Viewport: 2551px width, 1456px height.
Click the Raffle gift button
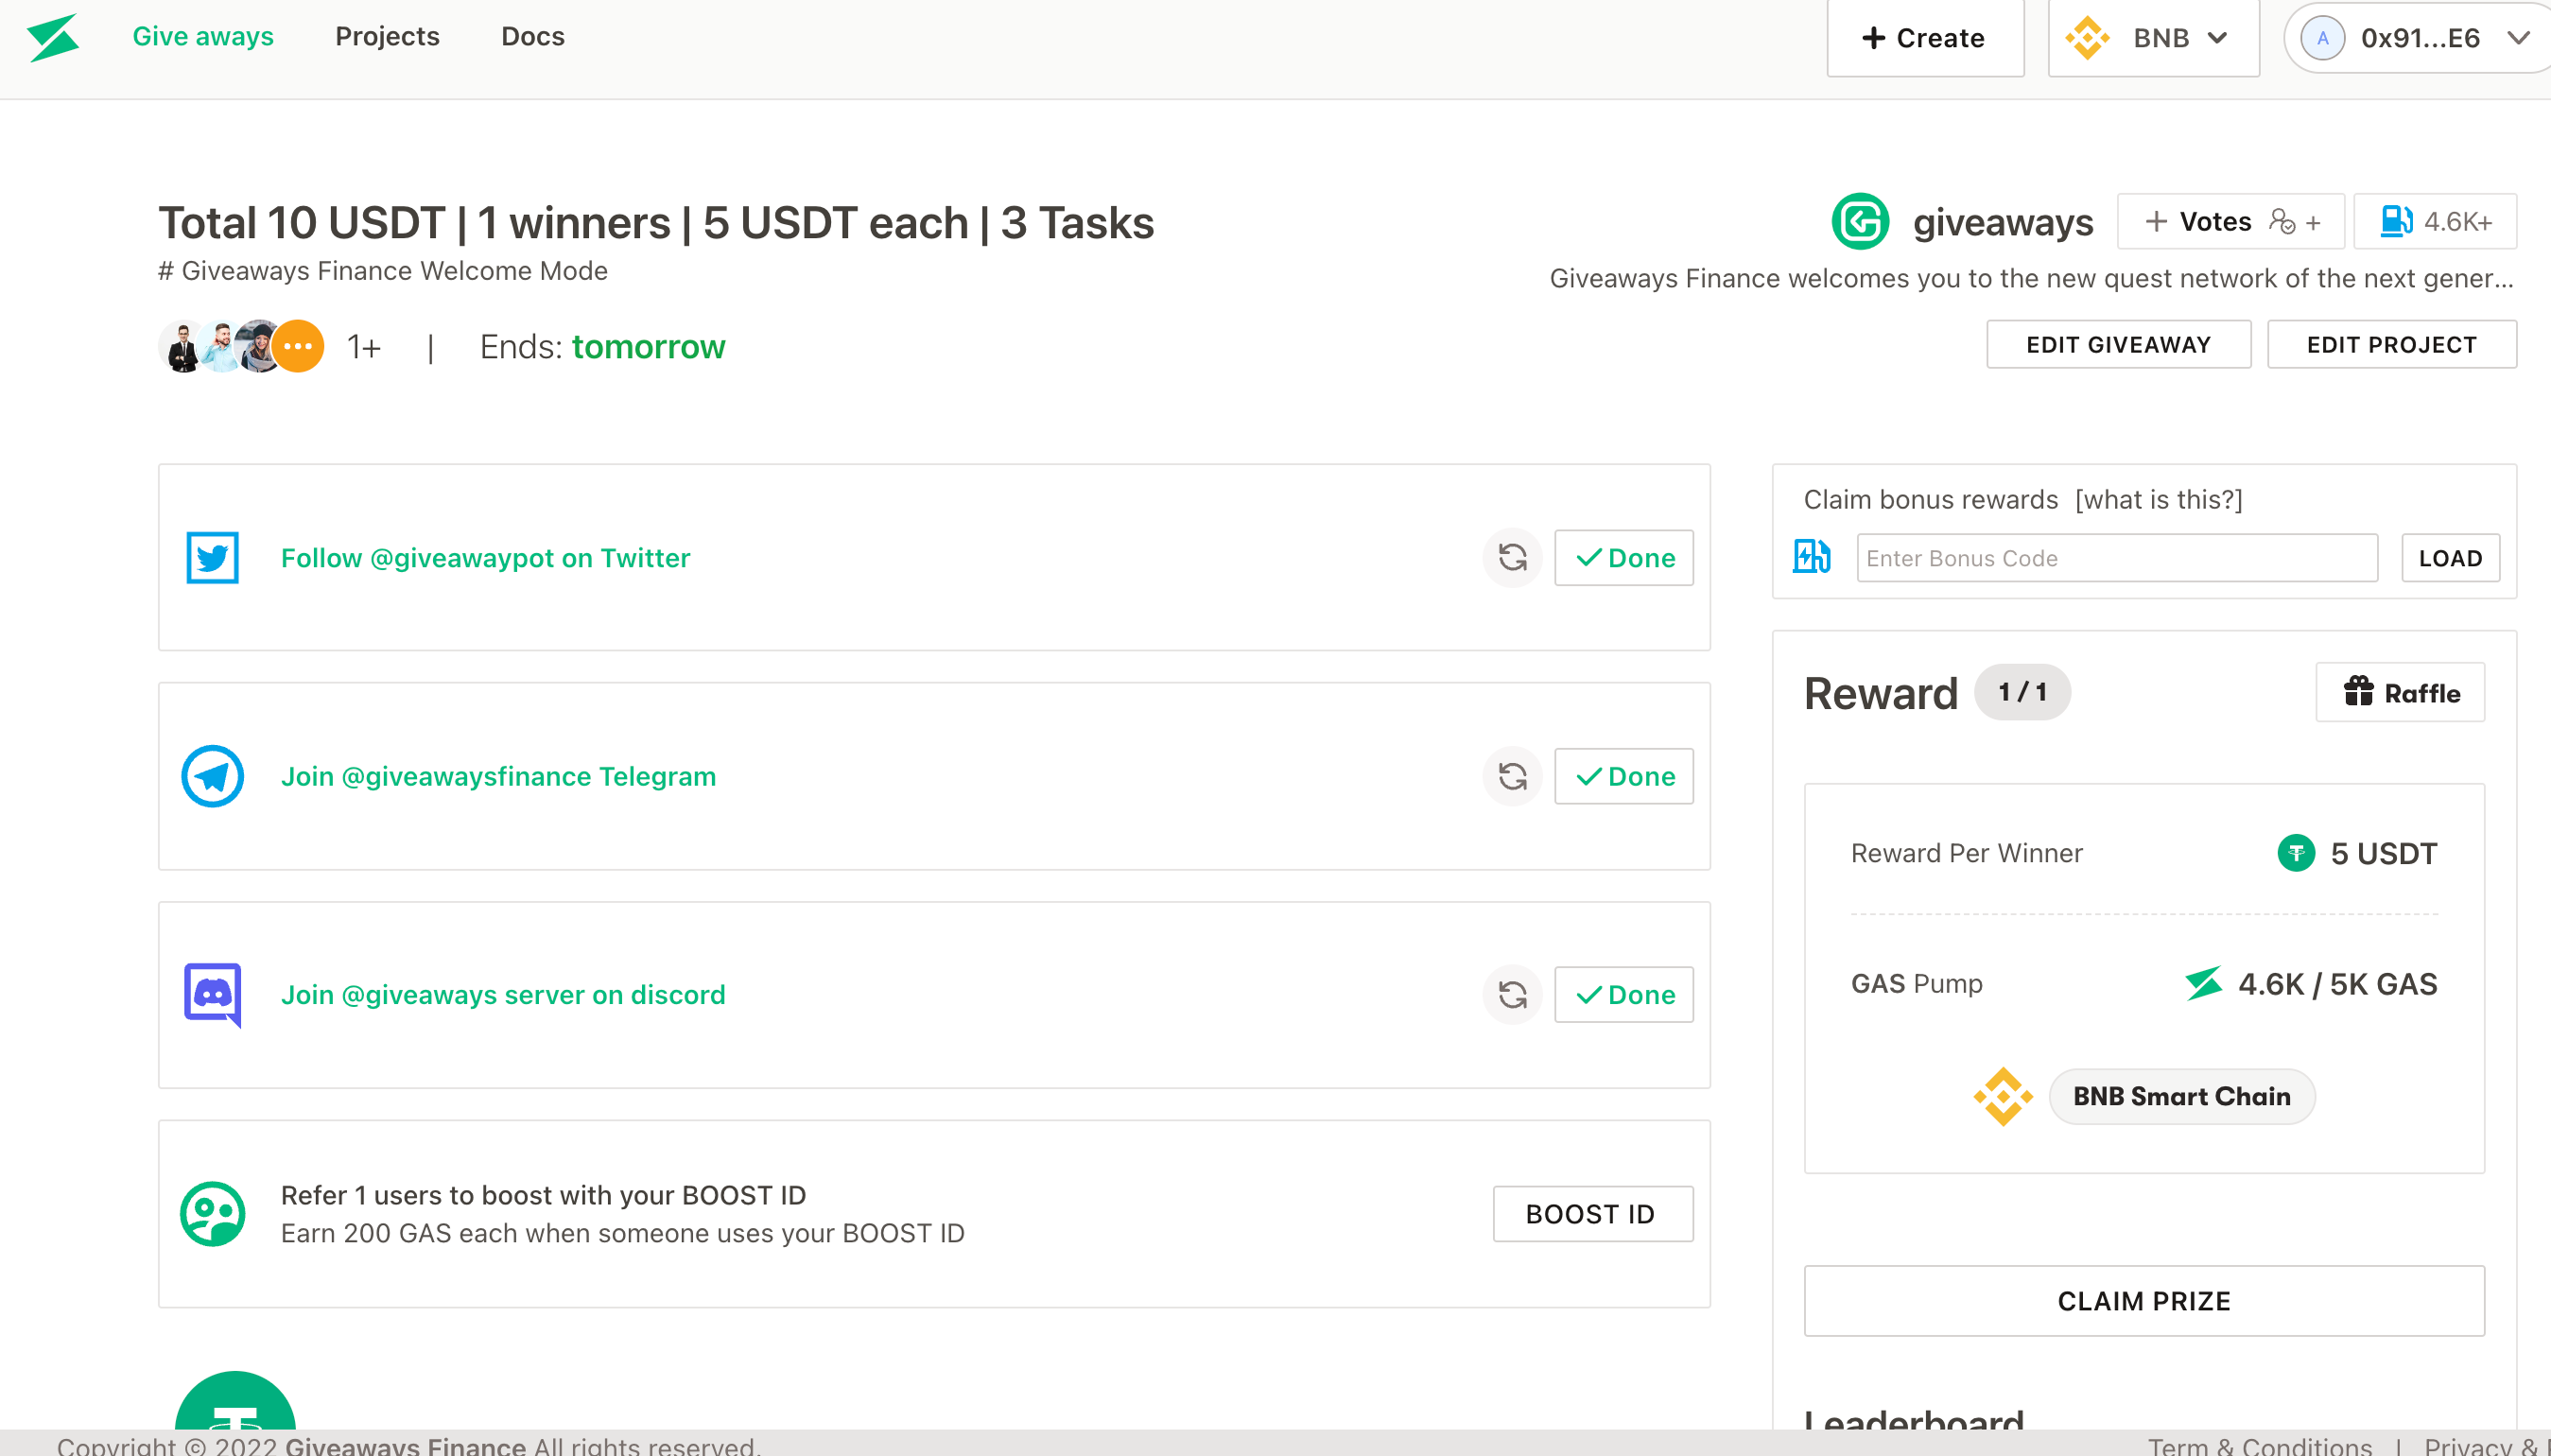[x=2400, y=692]
